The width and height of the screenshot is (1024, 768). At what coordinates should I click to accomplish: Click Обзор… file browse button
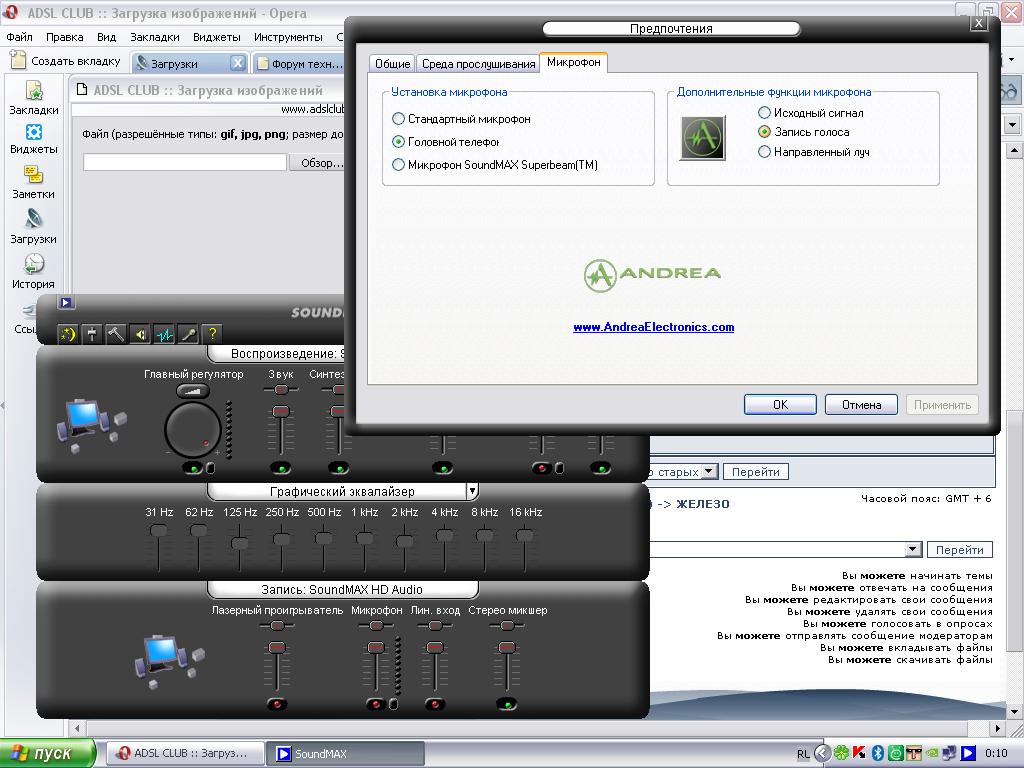click(x=319, y=163)
